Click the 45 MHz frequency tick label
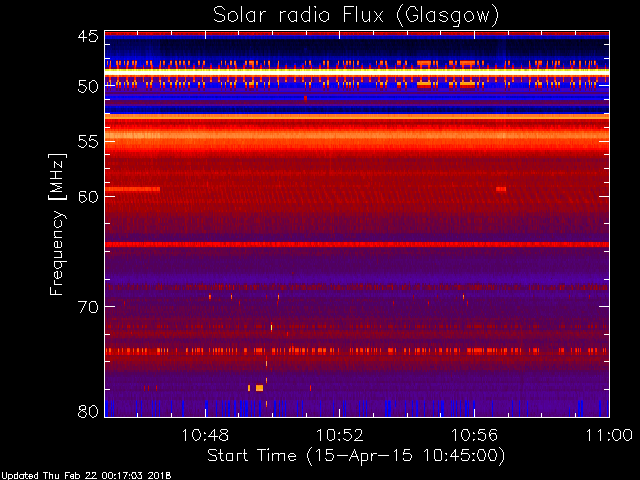Viewport: 640px width, 480px height. (88, 36)
